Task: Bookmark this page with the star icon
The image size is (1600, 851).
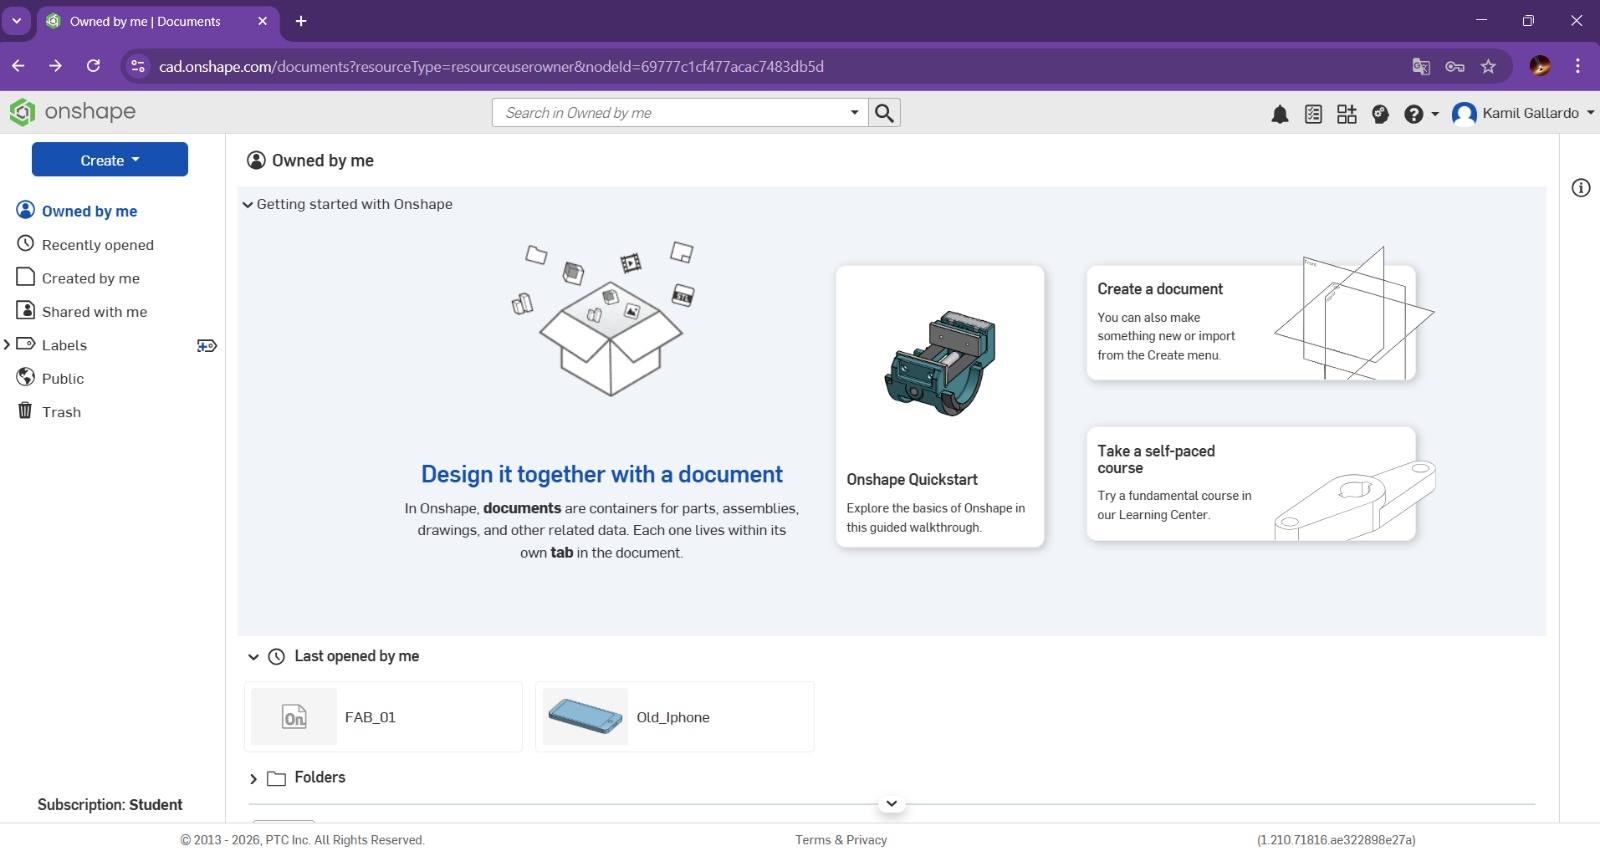Action: [1488, 67]
